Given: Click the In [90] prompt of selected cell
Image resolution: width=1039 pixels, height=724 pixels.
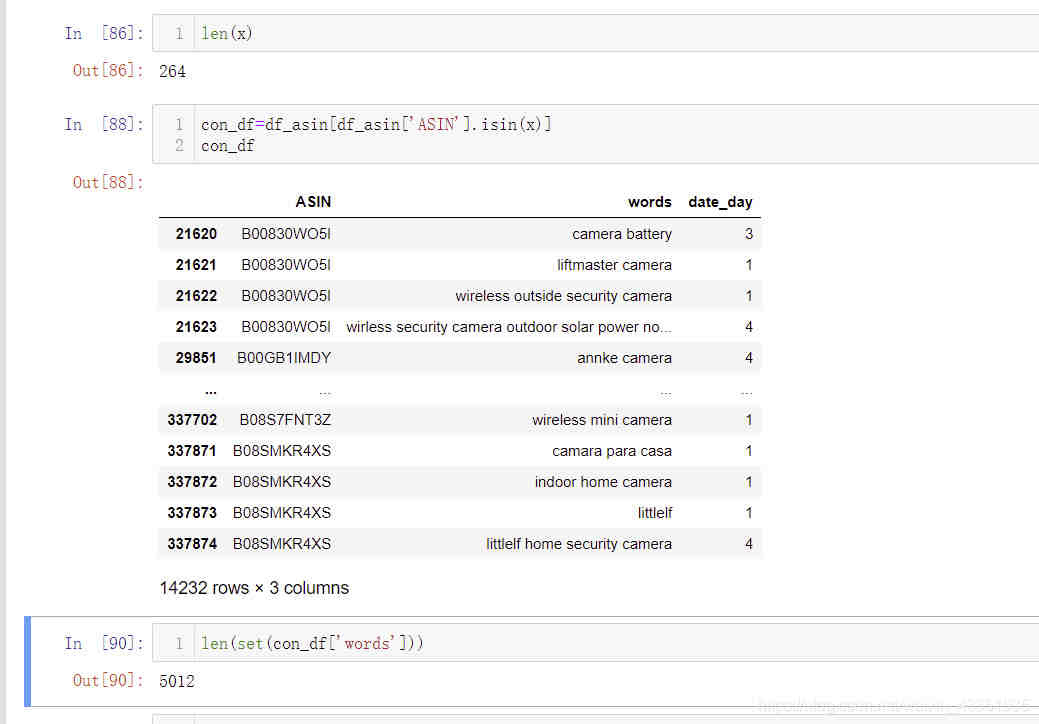Looking at the screenshot, I should coord(103,643).
